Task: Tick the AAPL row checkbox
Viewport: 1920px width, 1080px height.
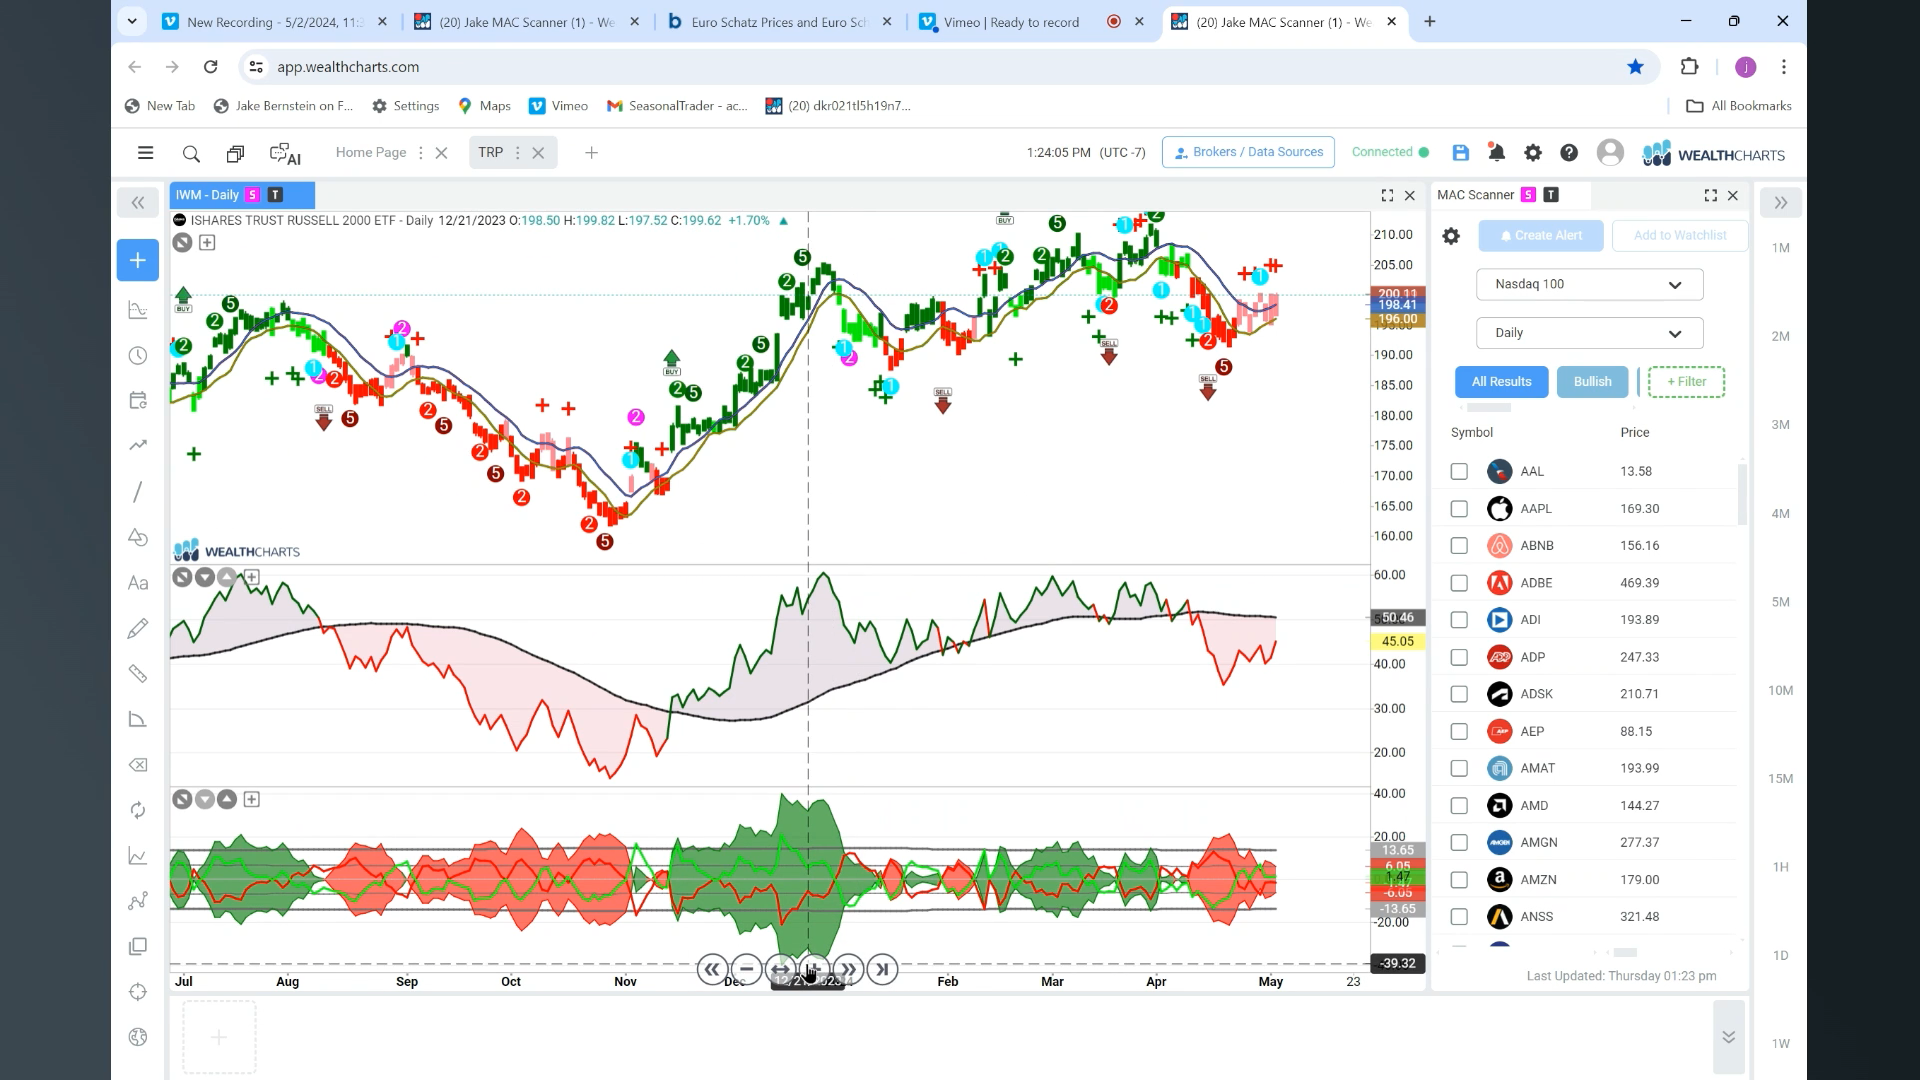Action: click(x=1459, y=509)
